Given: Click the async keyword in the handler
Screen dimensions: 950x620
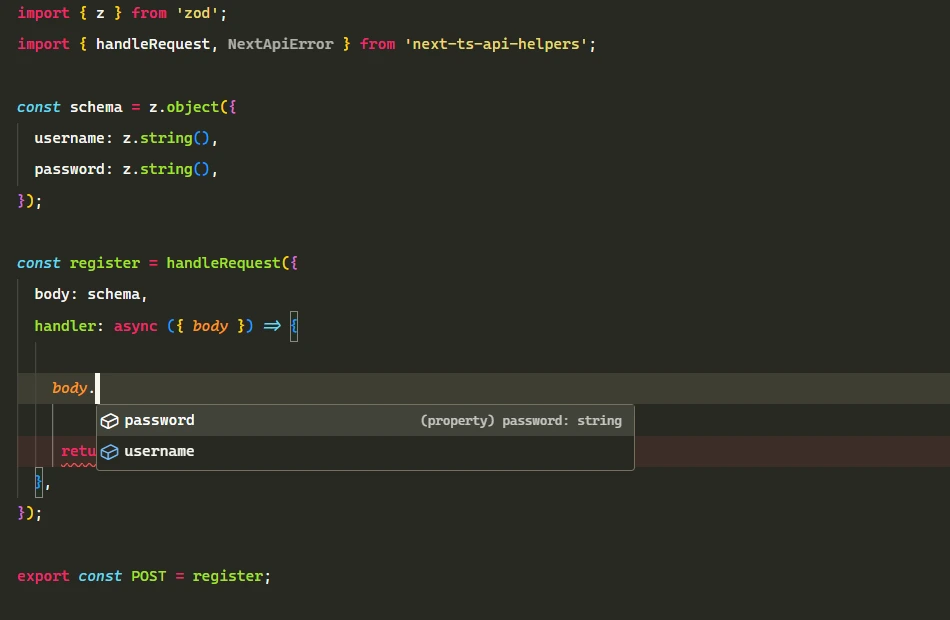Looking at the screenshot, I should click(135, 325).
